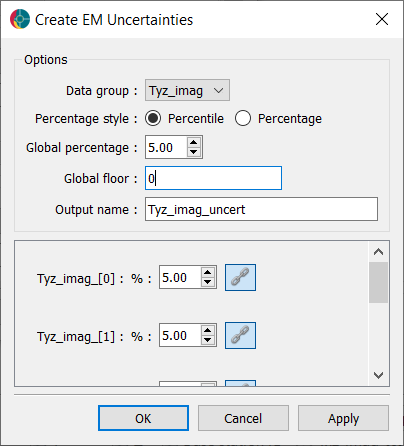
Task: Toggle the link icon for Tyz_imag_[0]
Action: [240, 277]
